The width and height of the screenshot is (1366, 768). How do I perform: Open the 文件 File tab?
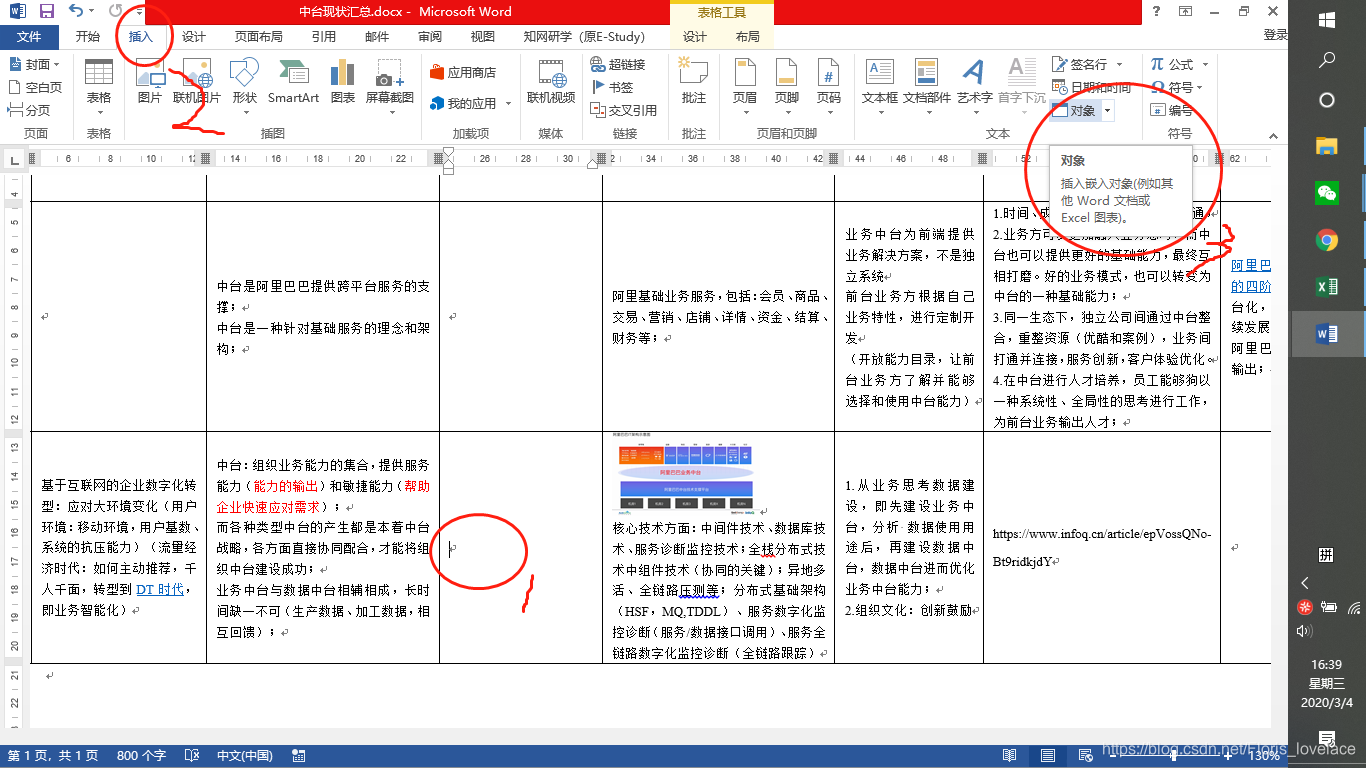click(29, 37)
